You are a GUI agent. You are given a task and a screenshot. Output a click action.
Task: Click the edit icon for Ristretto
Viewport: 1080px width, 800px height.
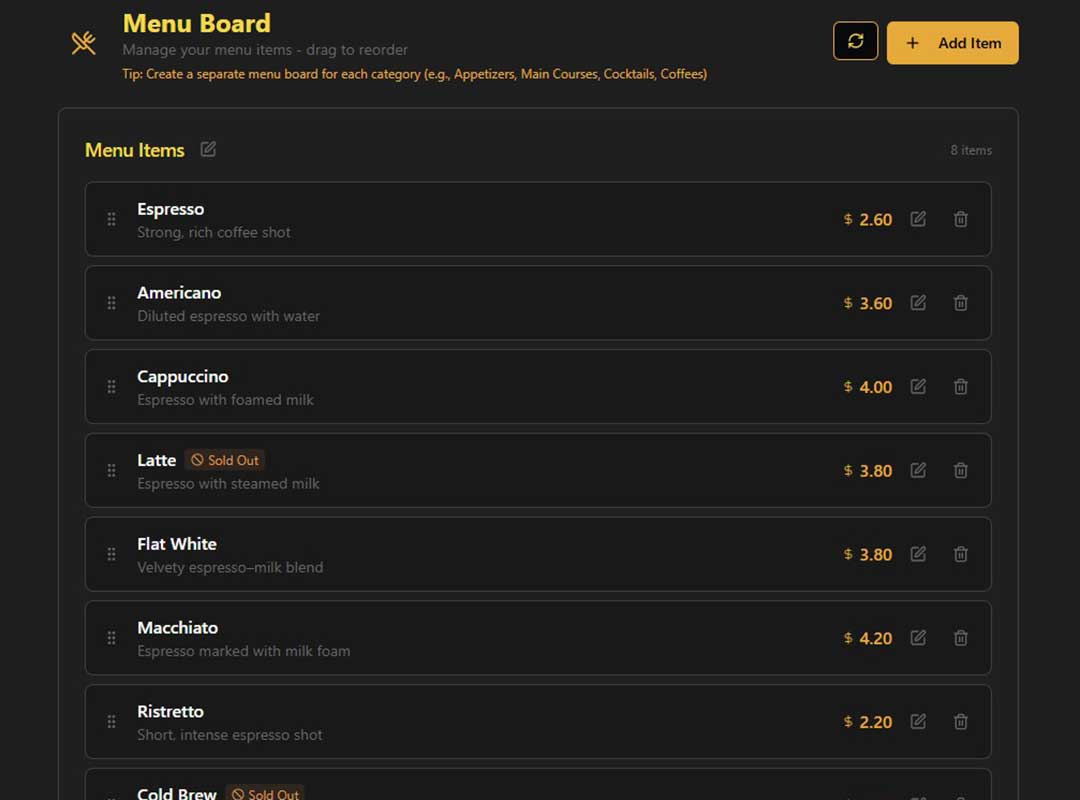918,721
